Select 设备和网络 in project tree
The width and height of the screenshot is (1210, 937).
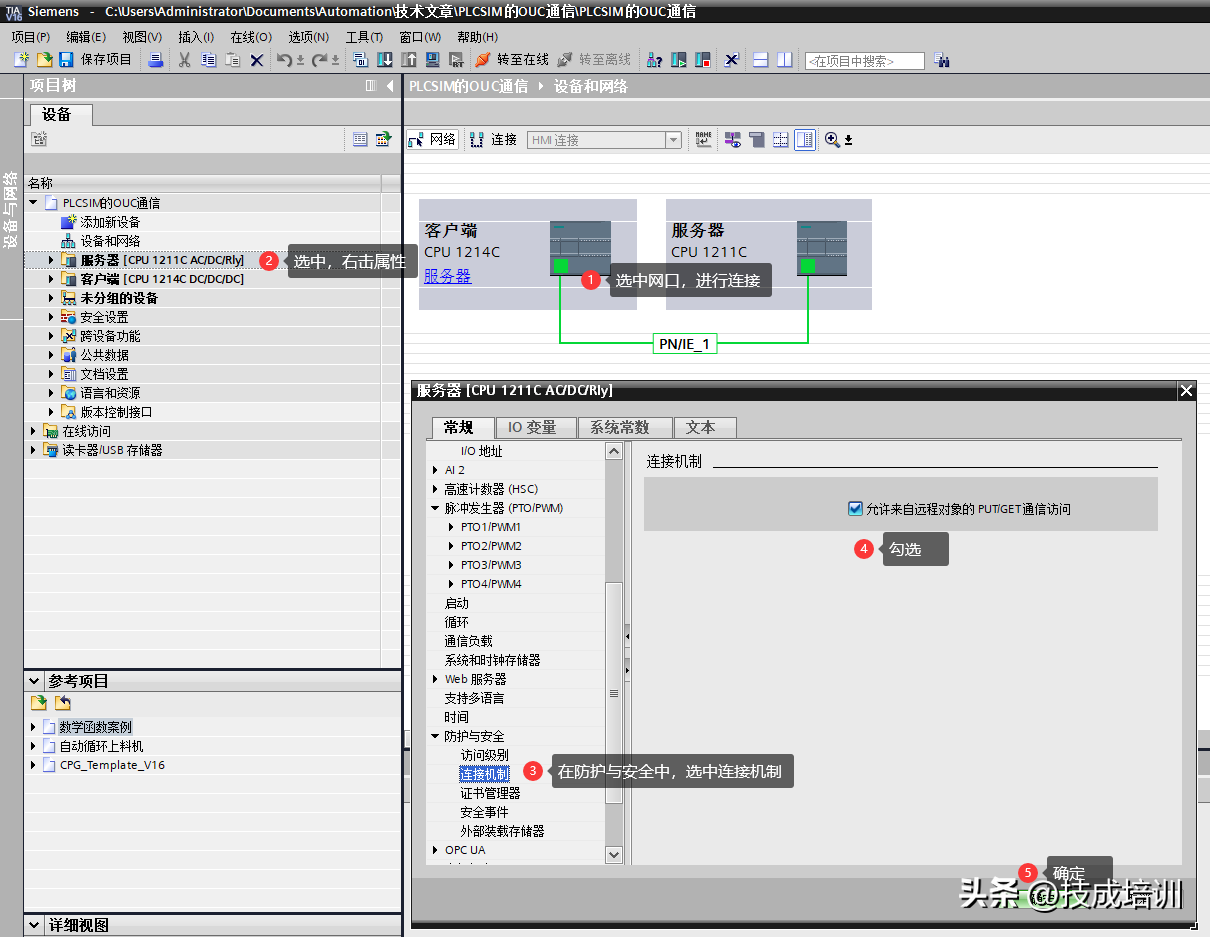[x=110, y=241]
